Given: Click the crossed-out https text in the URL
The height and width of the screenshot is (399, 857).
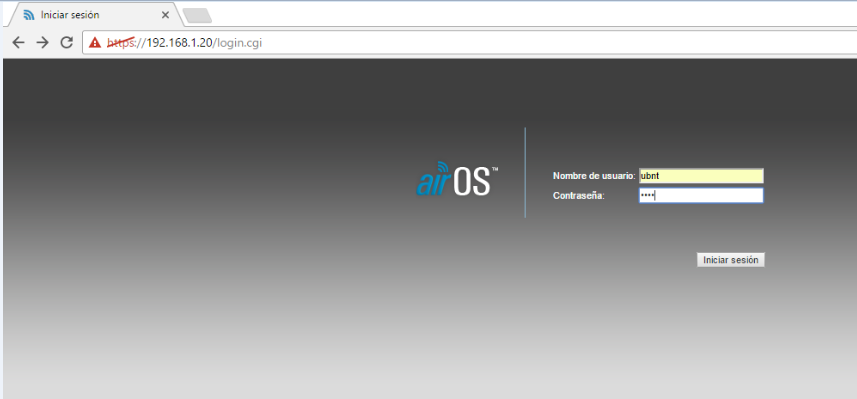Looking at the screenshot, I should point(121,43).
